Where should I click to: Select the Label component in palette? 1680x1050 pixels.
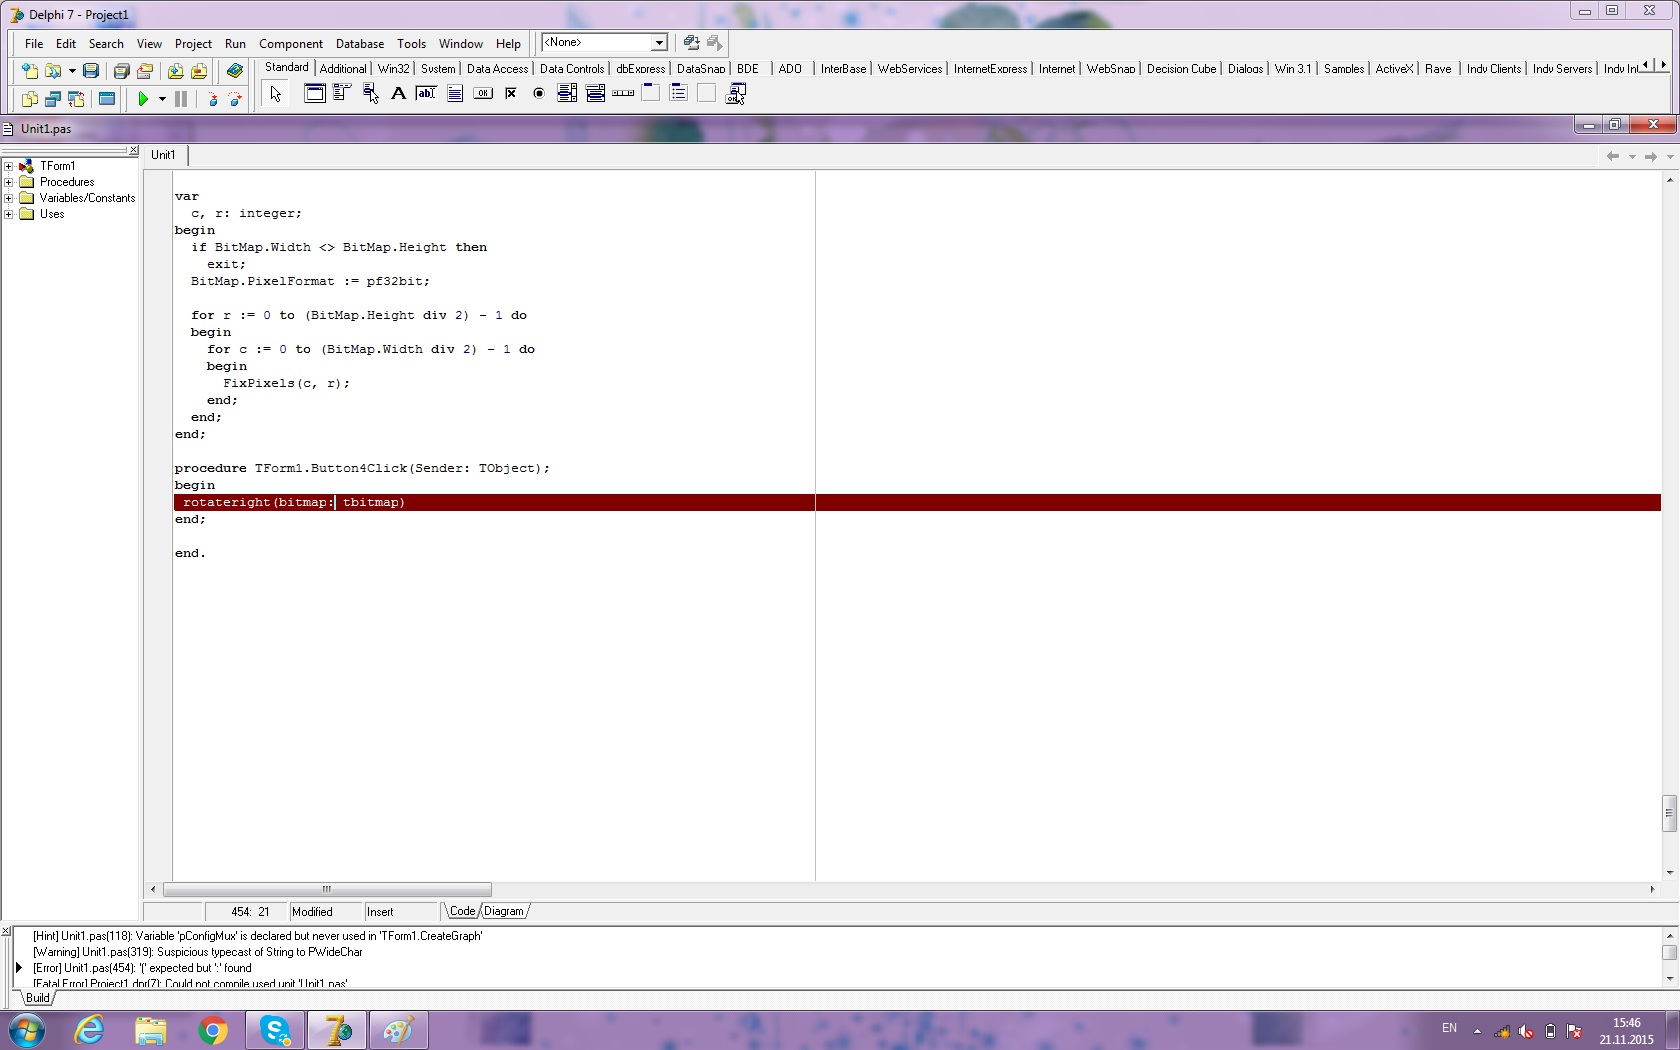pos(398,94)
